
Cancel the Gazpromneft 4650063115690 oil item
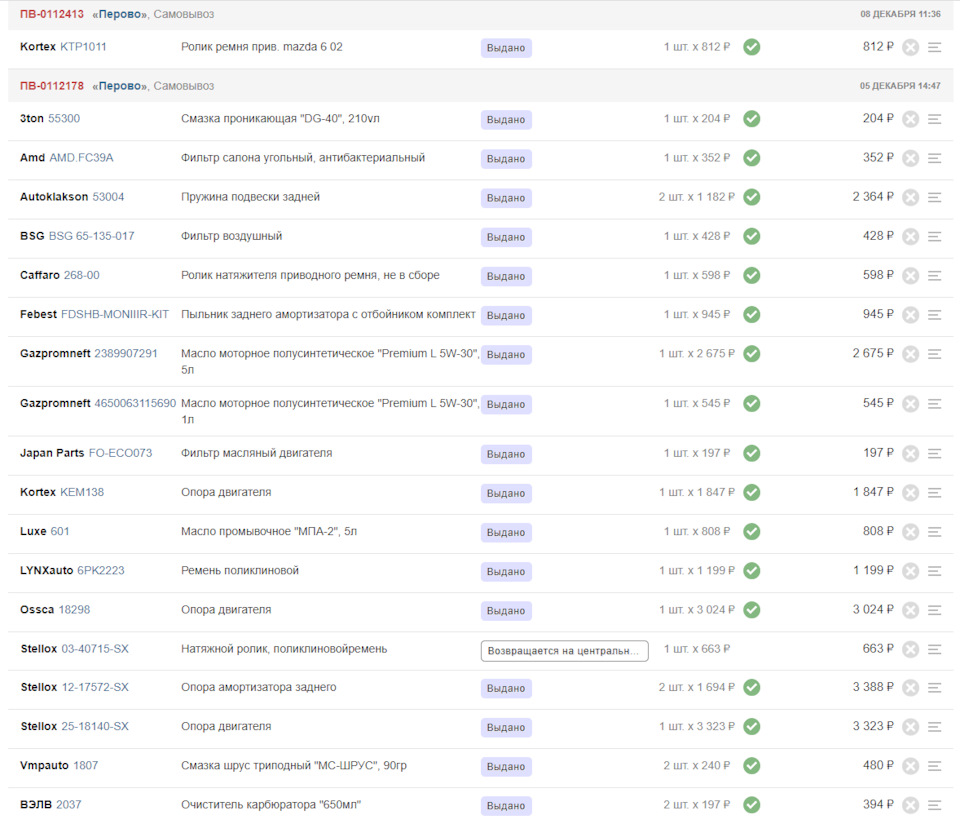(910, 403)
